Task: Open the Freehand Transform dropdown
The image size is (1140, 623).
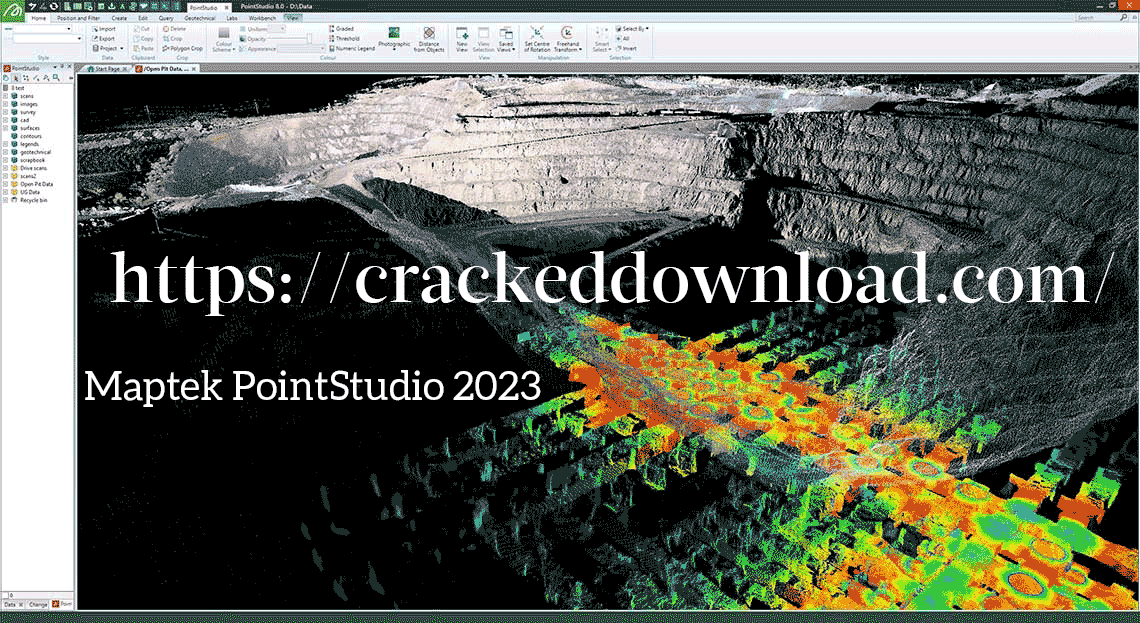Action: click(x=568, y=39)
